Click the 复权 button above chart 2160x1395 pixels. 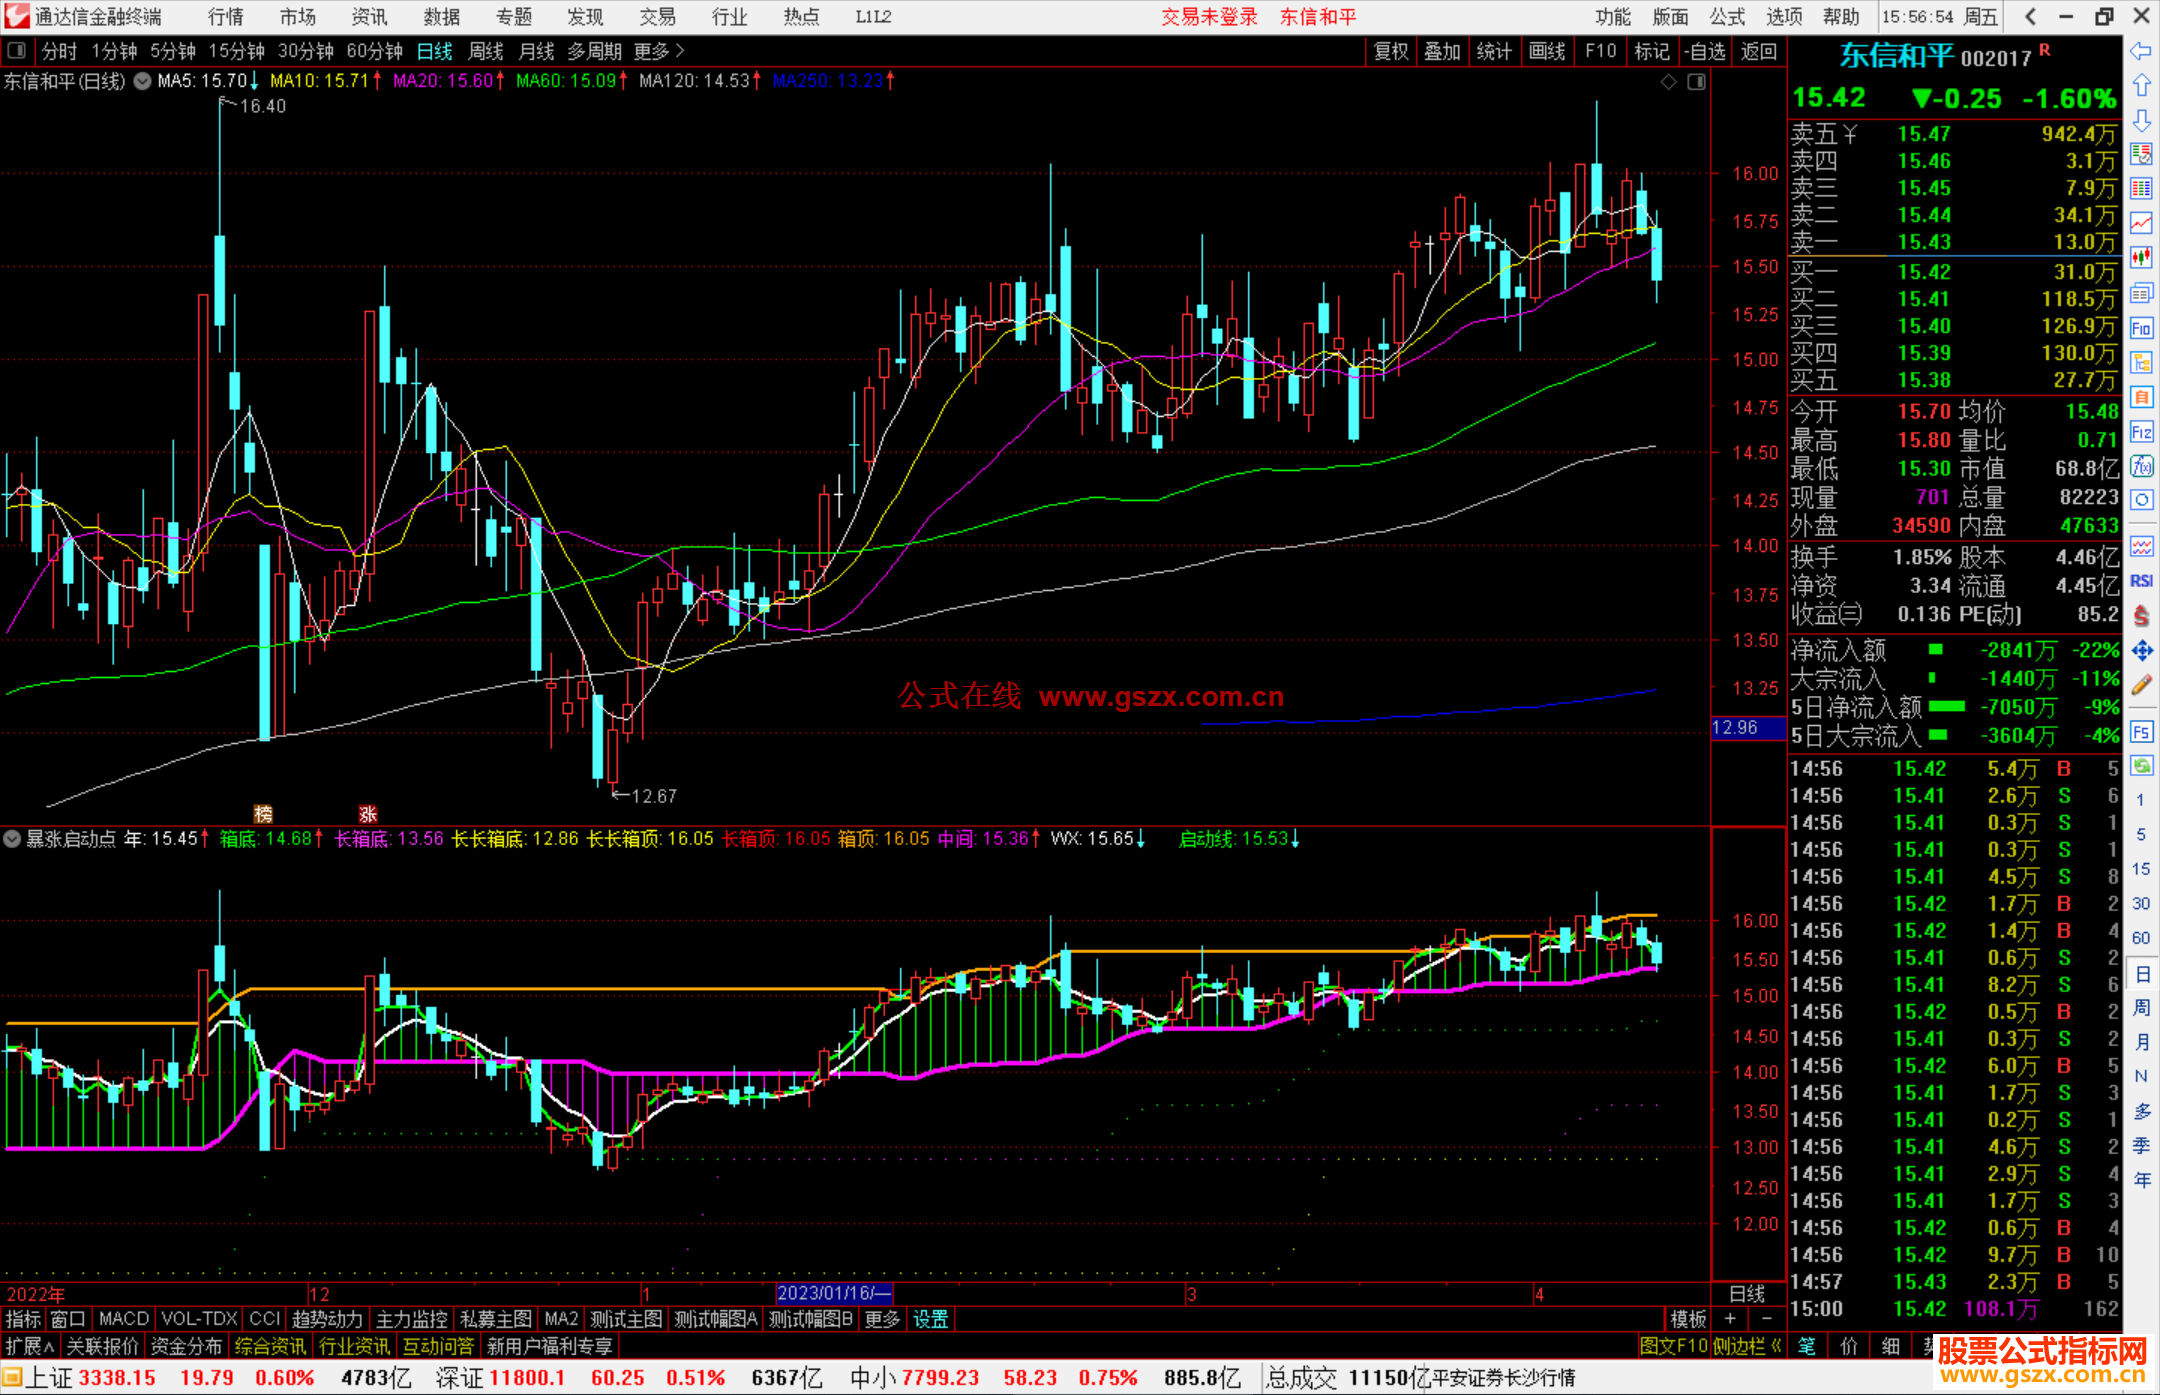1390,51
